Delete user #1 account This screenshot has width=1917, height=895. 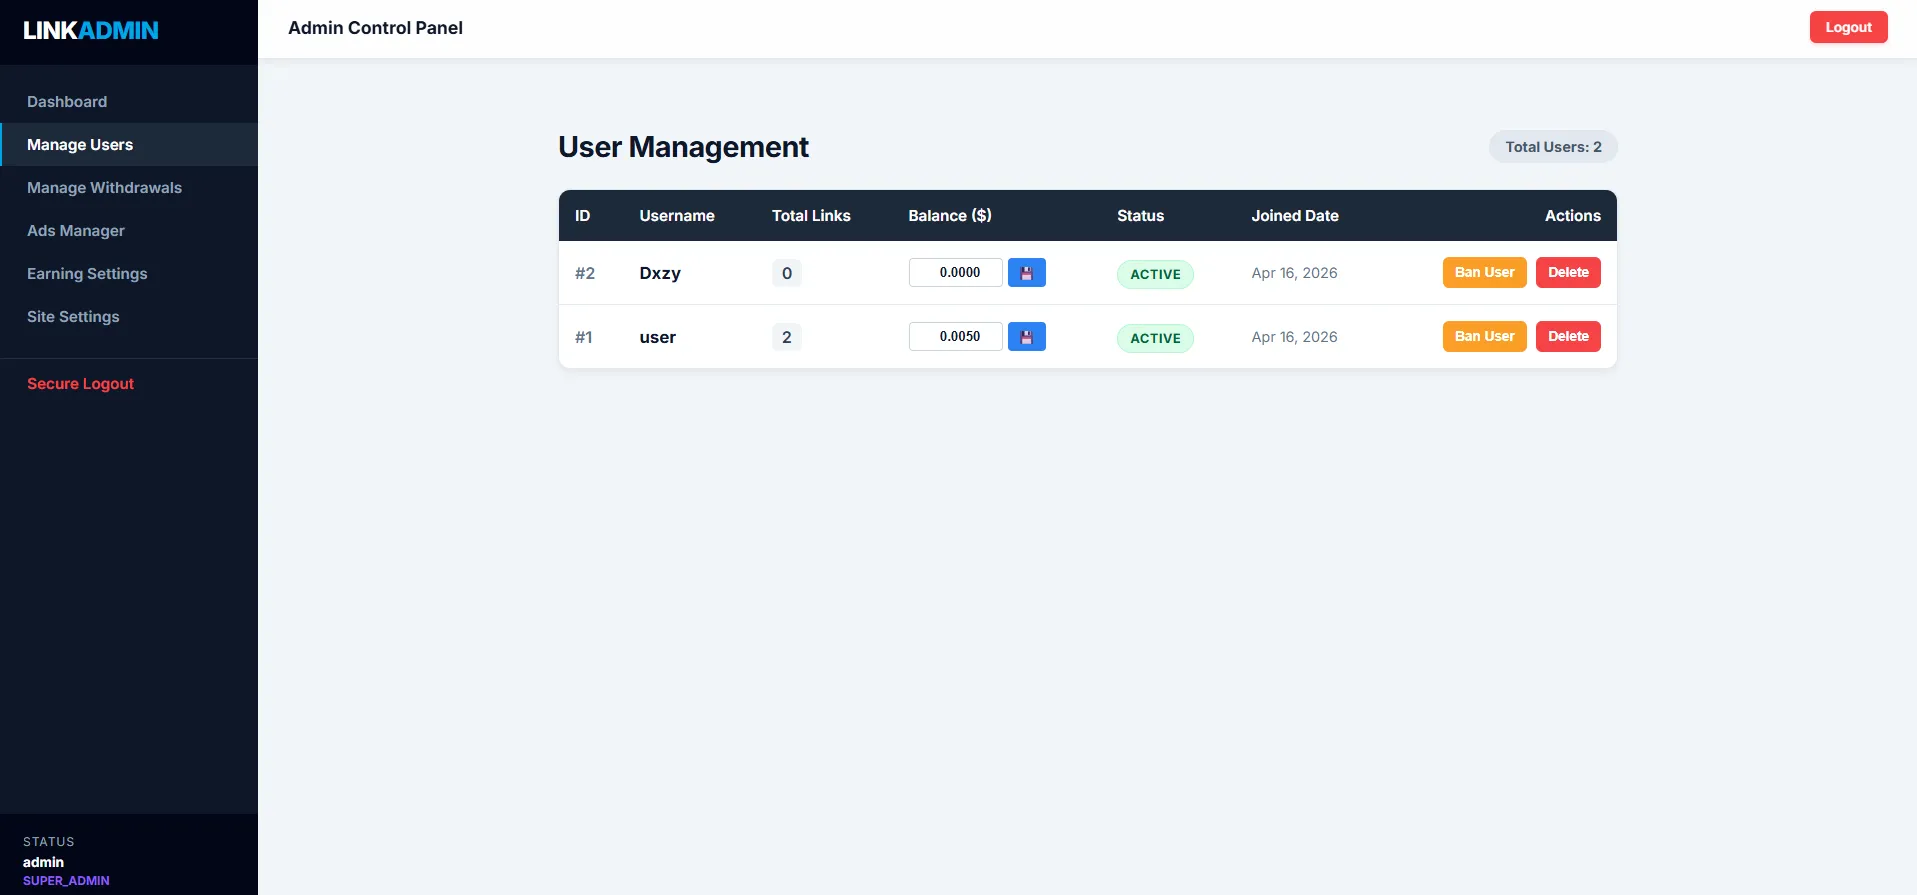1567,337
